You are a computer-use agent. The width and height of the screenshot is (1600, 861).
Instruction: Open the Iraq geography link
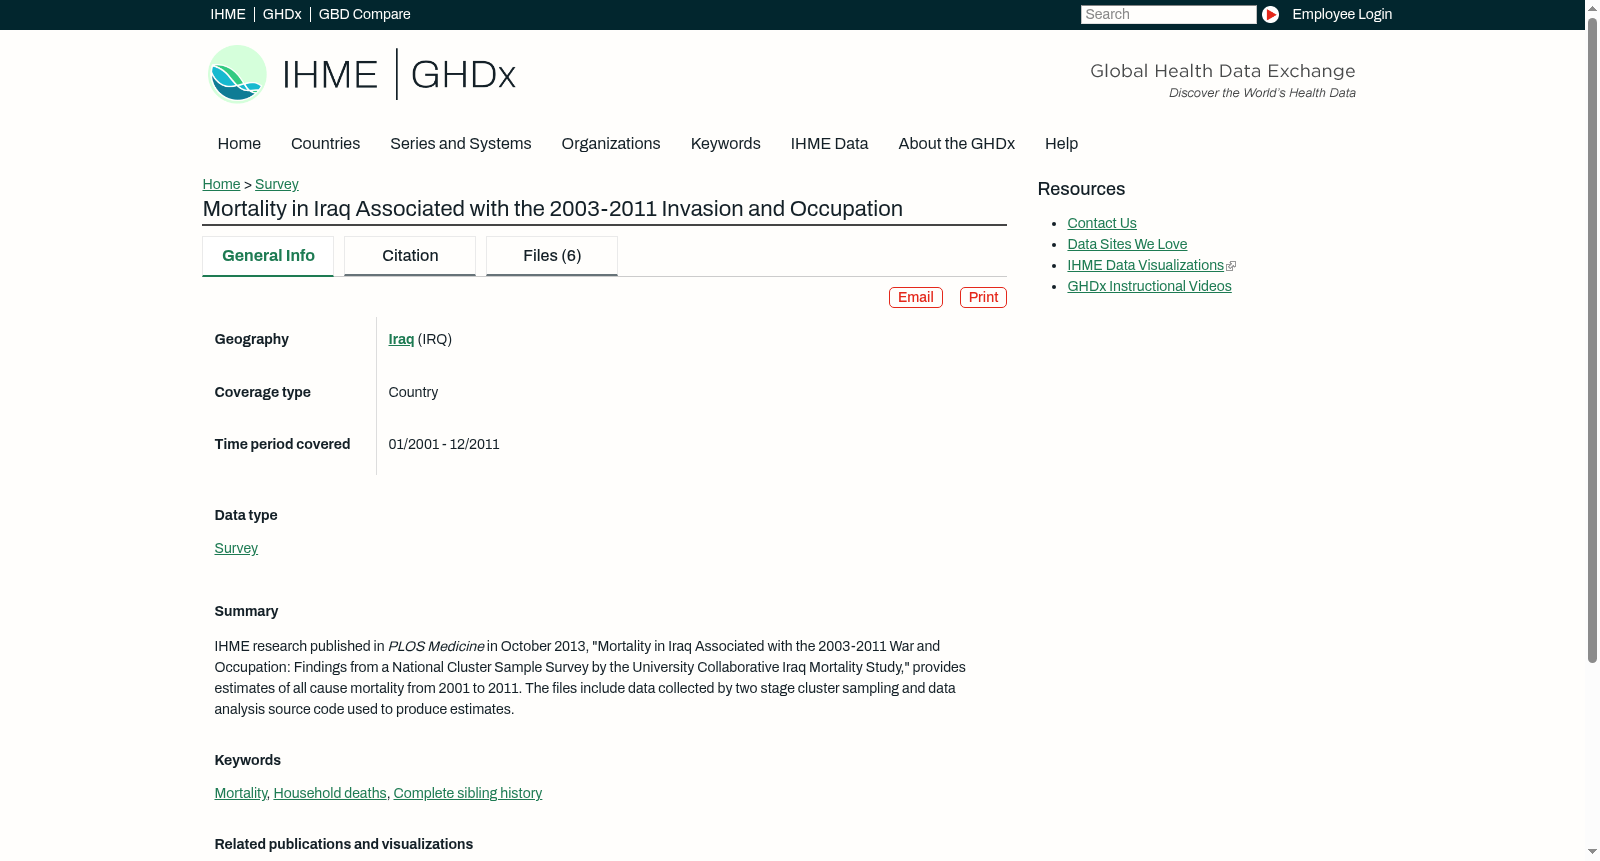(401, 340)
